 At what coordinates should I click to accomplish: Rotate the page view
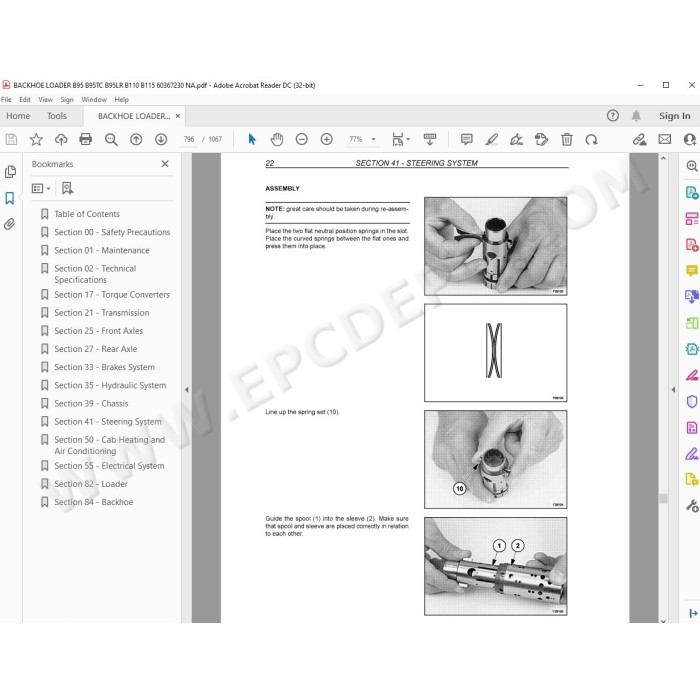pos(592,140)
